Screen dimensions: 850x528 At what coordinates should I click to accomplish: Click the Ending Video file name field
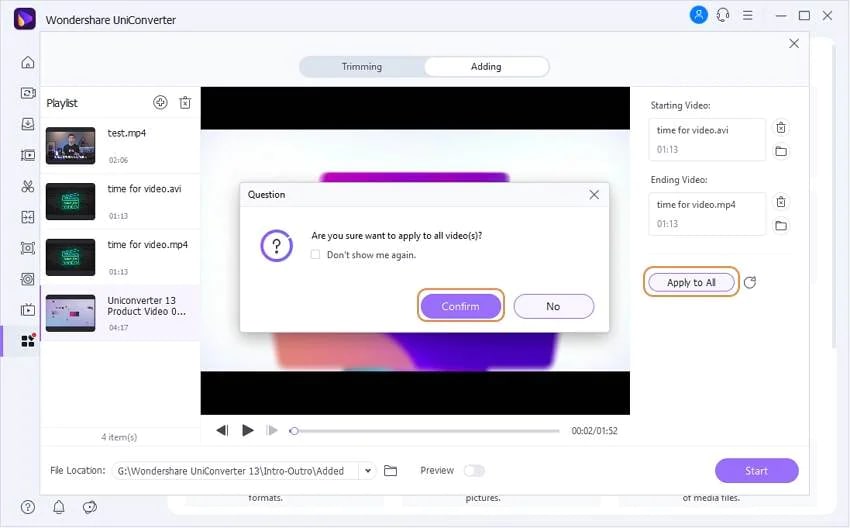click(707, 214)
